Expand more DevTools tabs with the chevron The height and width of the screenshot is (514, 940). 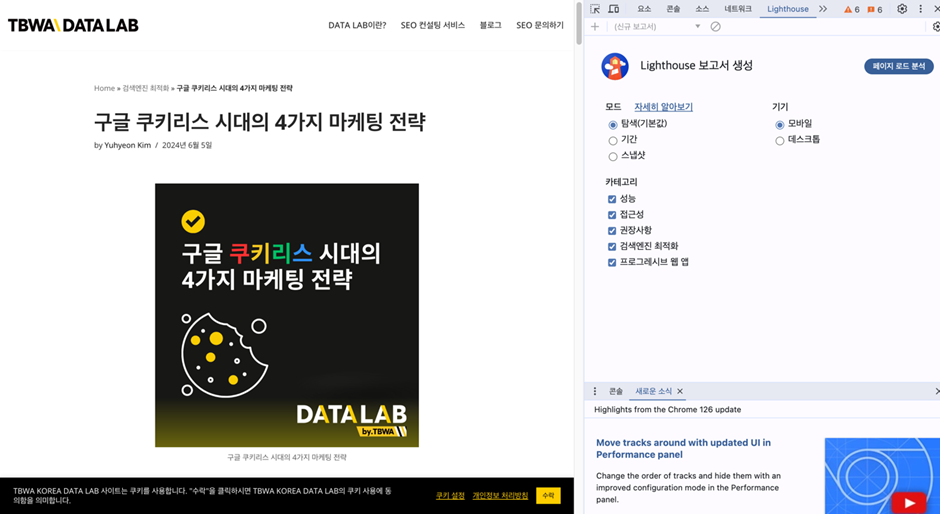click(823, 9)
